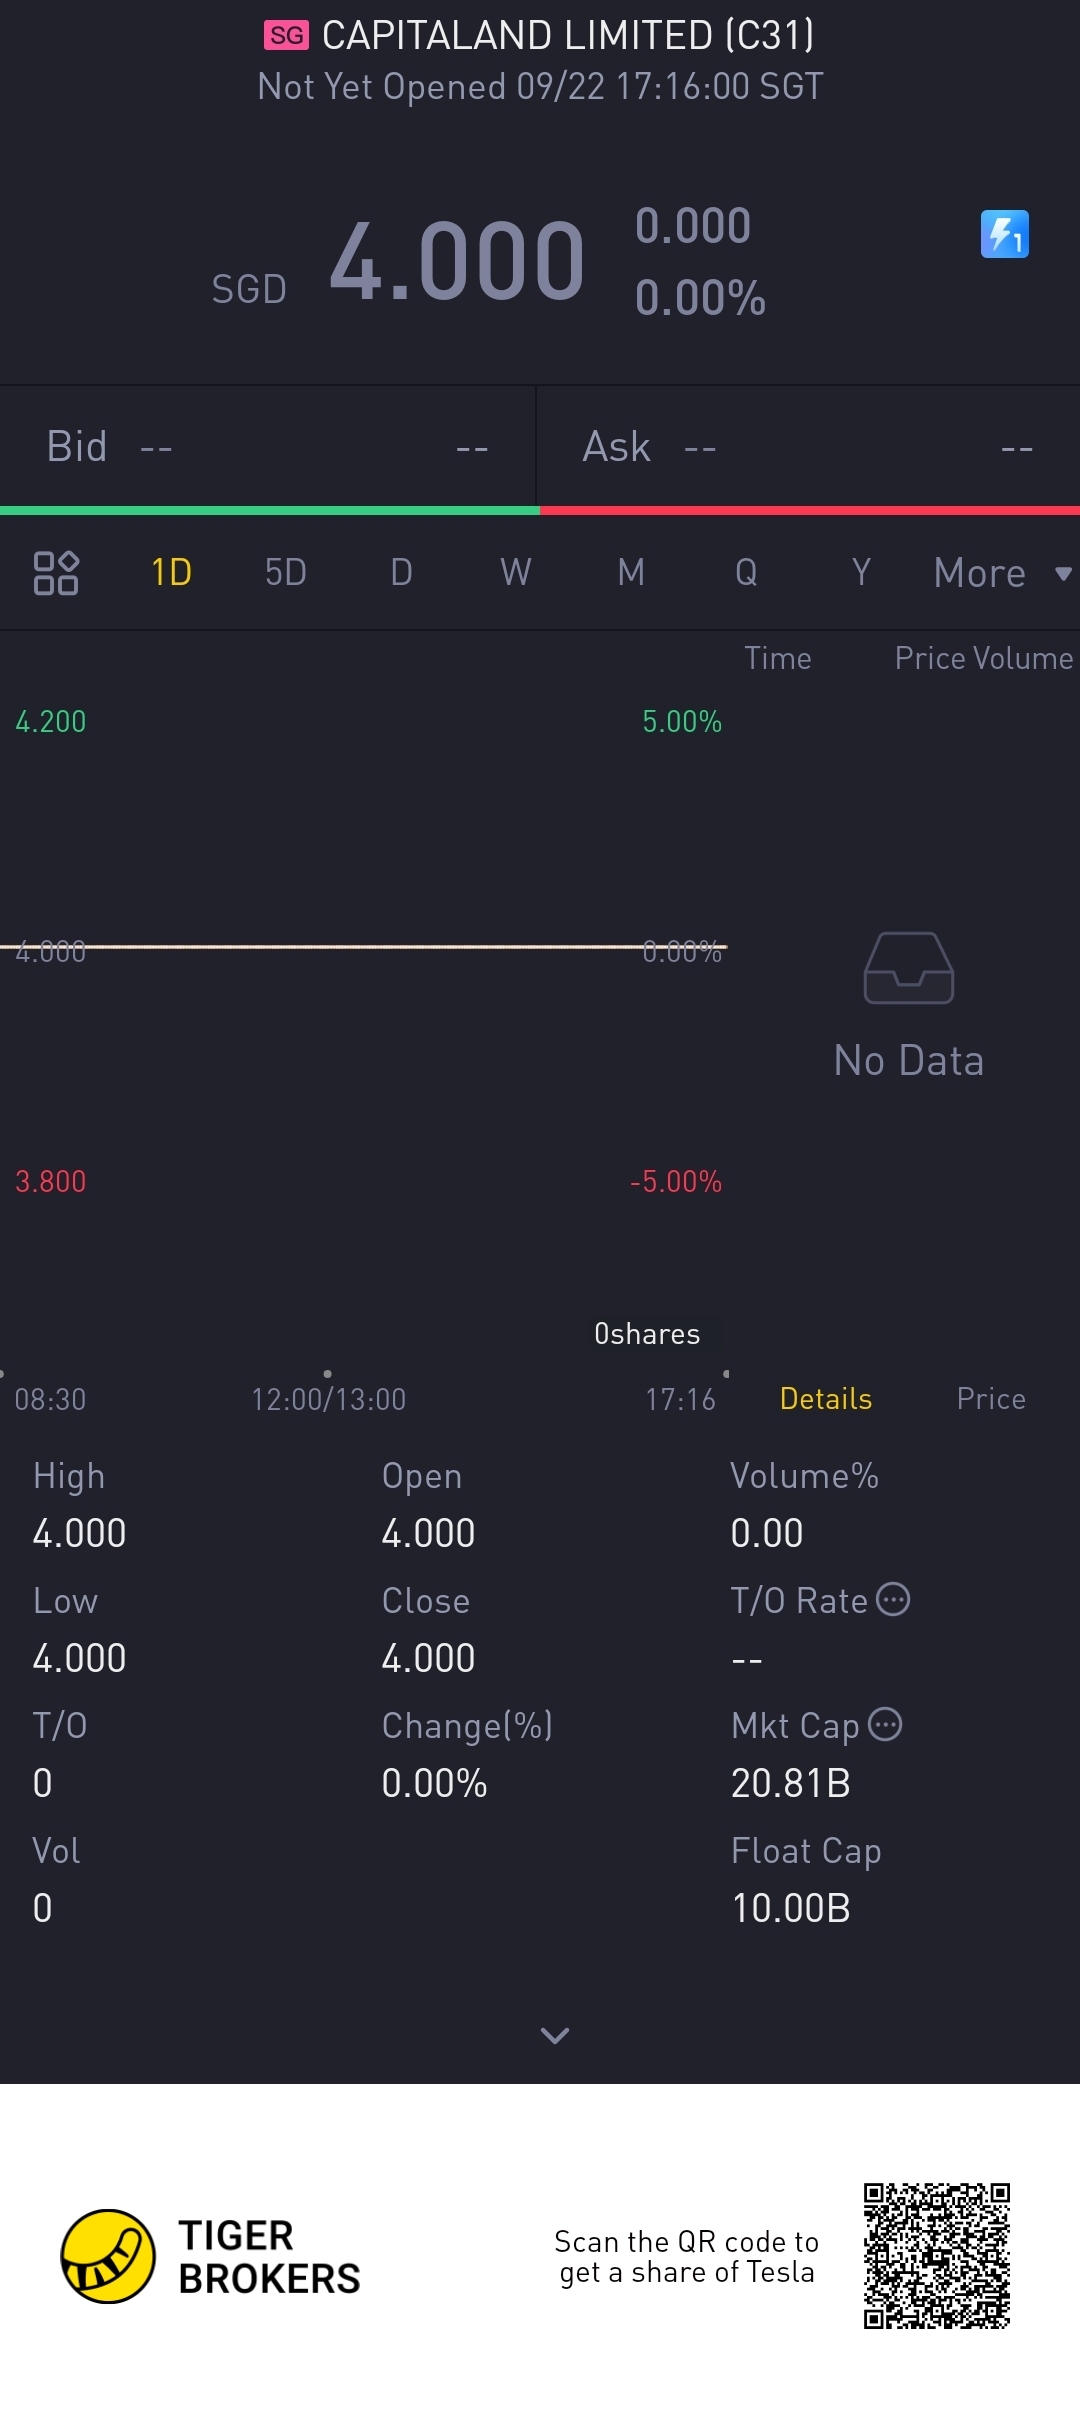The height and width of the screenshot is (2429, 1080).
Task: Select the yearly Y chart tab
Action: tap(861, 573)
